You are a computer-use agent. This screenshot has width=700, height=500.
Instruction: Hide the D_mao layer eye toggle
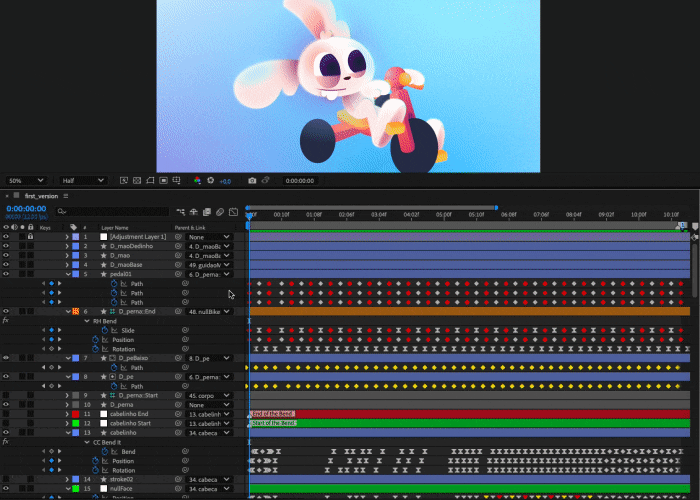click(6, 255)
